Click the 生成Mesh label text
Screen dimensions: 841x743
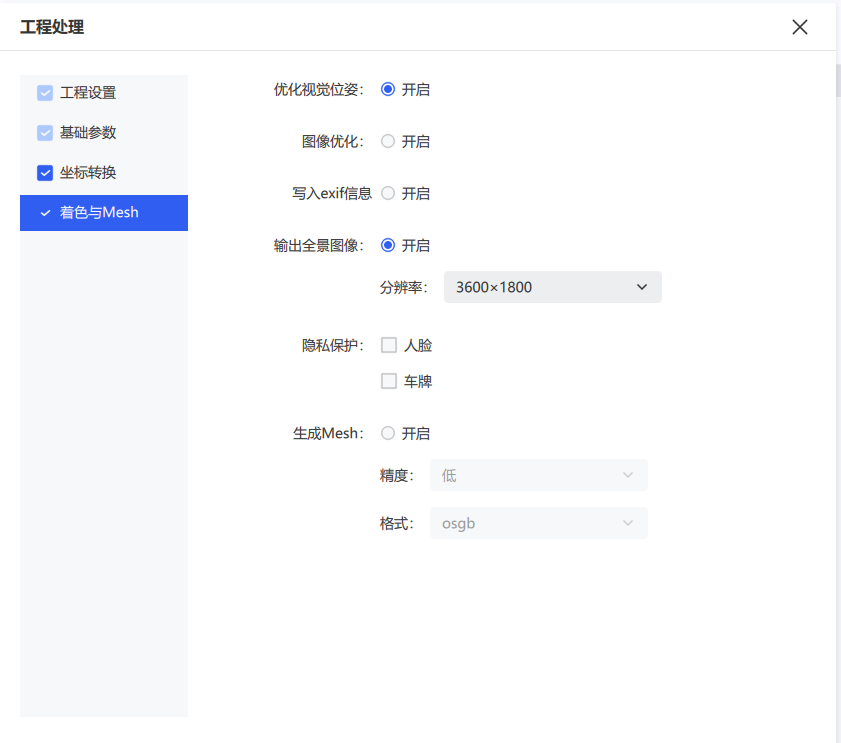[328, 433]
